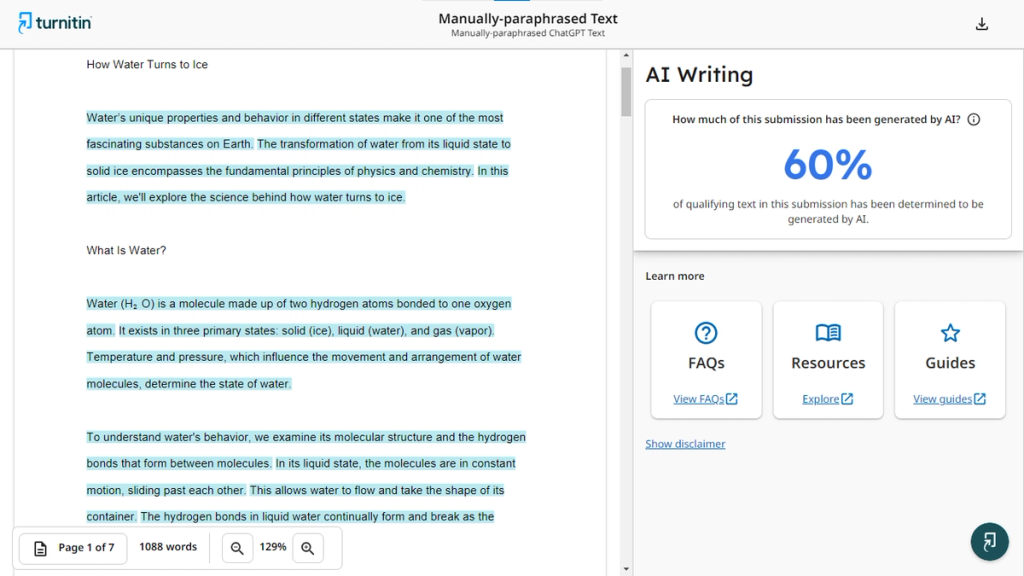1024x576 pixels.
Task: Open the teal chat bubble in the corner
Action: point(989,541)
